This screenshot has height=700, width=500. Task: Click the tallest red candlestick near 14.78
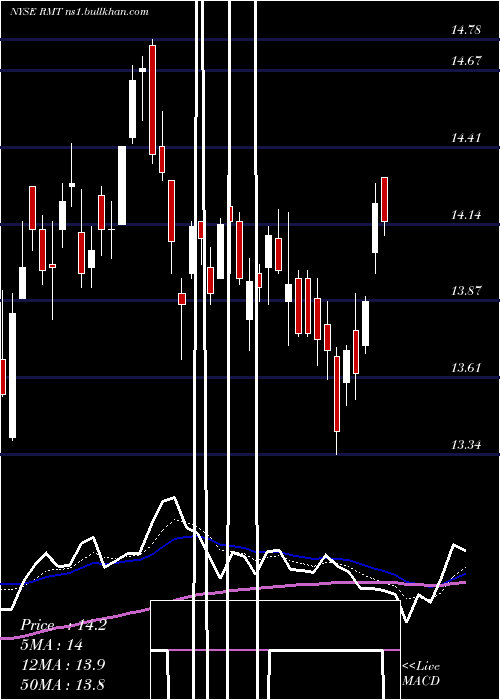[153, 100]
